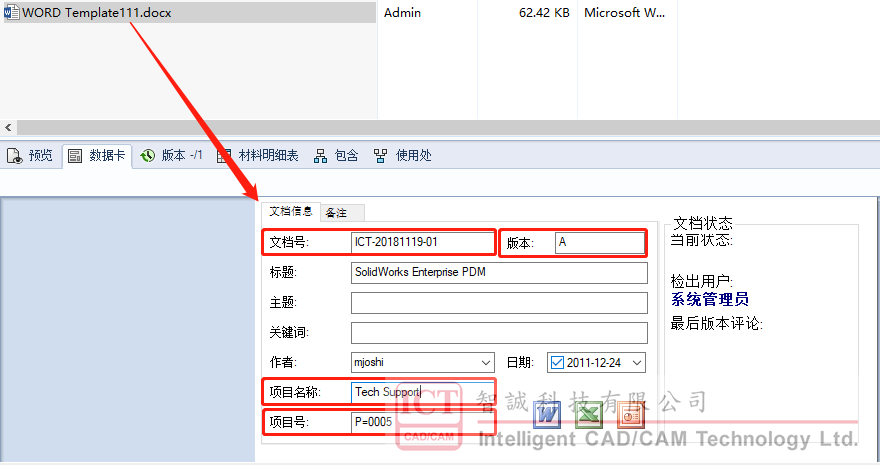
Task: Open the 使用处 where used tab
Action: [403, 155]
